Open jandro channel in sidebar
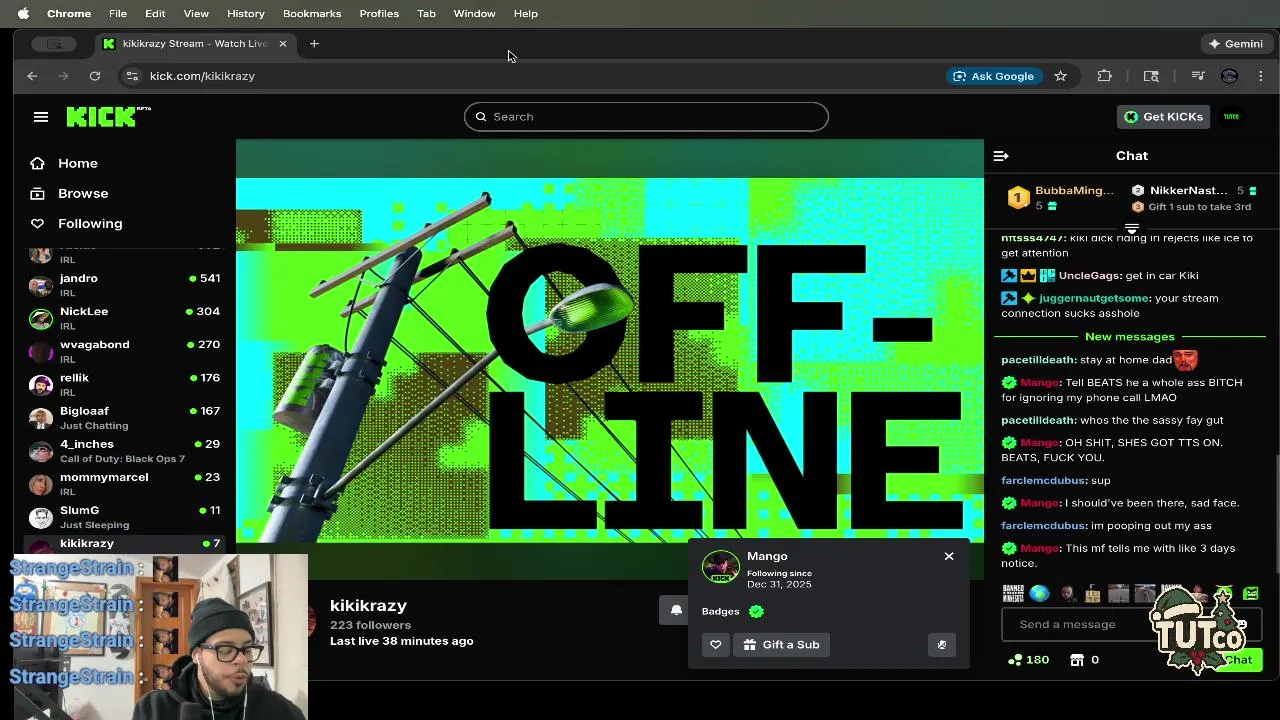The height and width of the screenshot is (720, 1280). pyautogui.click(x=125, y=285)
